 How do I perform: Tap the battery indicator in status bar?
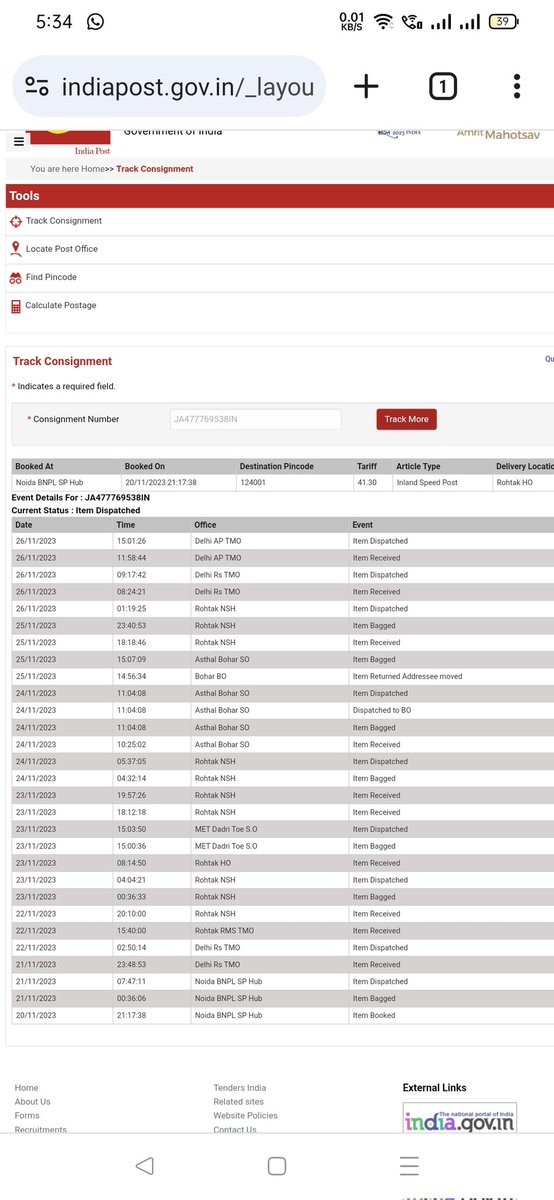[x=505, y=21]
